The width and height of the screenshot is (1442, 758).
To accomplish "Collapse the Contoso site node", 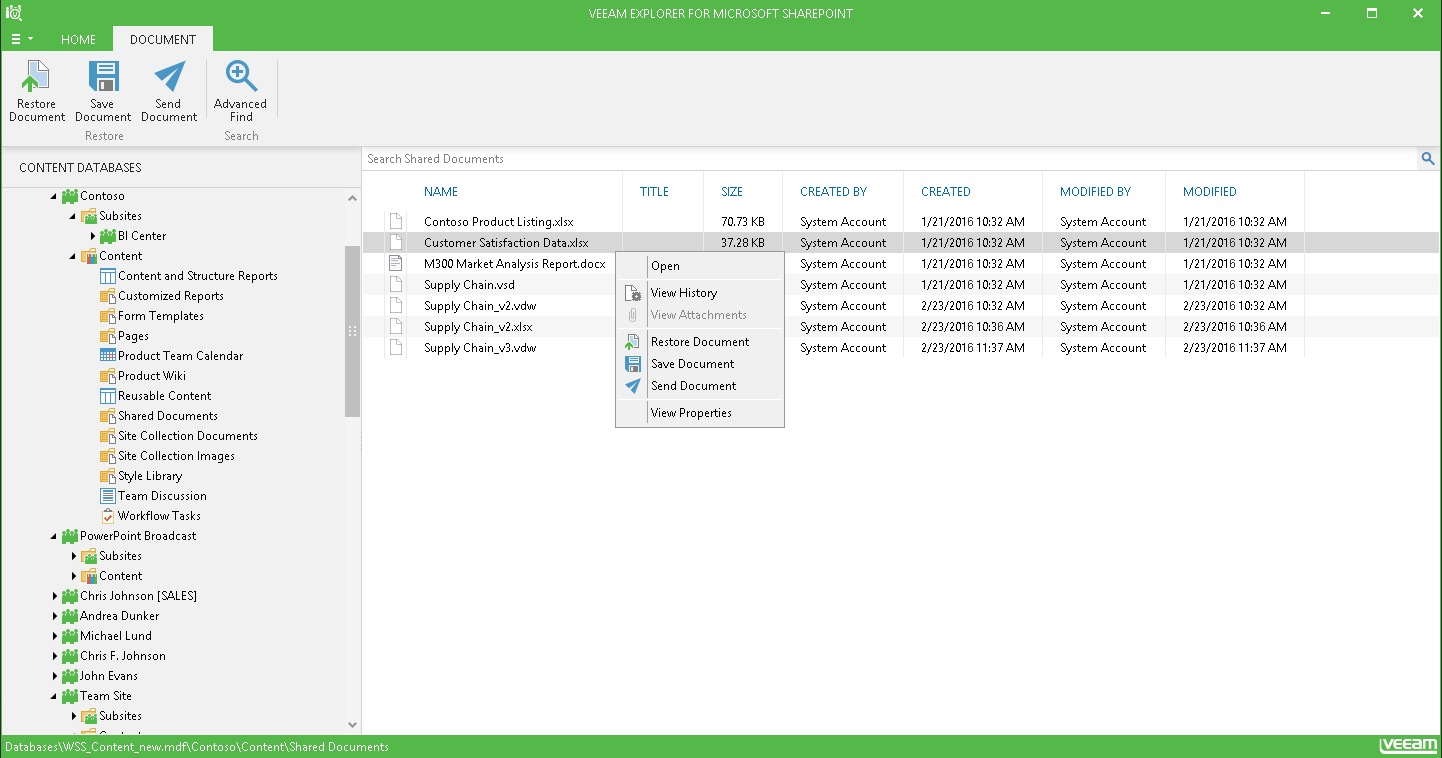I will tap(54, 196).
